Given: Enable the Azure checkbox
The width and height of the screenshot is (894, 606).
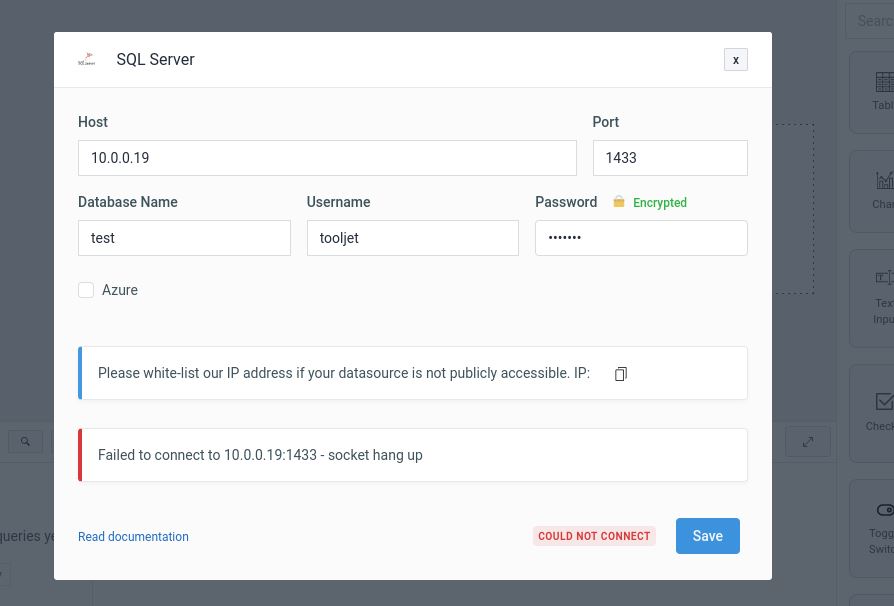Looking at the screenshot, I should click(x=86, y=290).
